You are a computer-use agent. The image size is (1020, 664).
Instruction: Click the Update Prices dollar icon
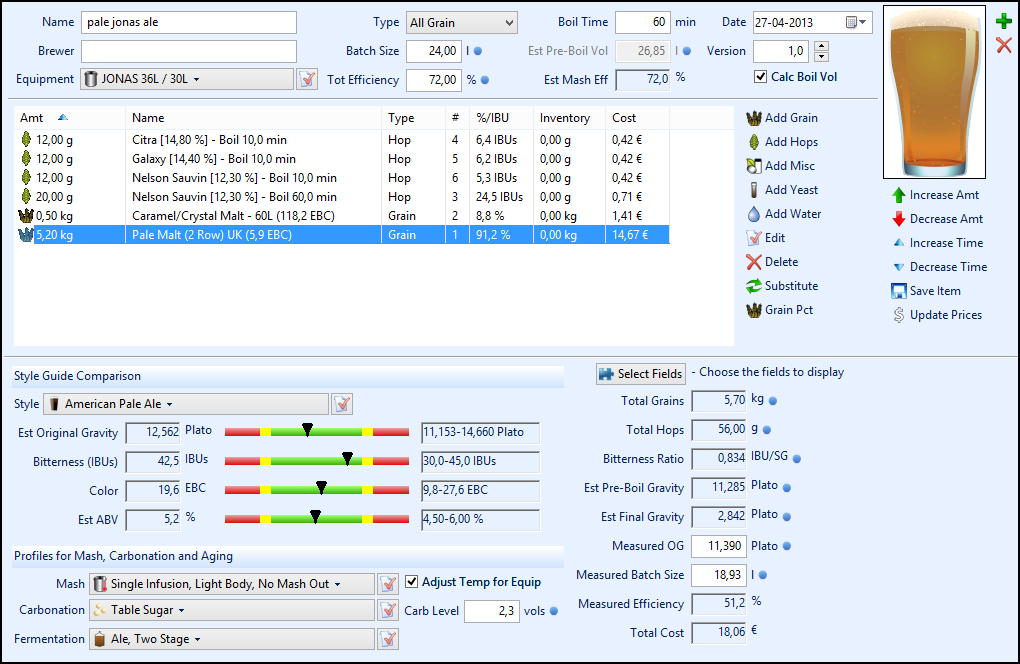coord(898,315)
